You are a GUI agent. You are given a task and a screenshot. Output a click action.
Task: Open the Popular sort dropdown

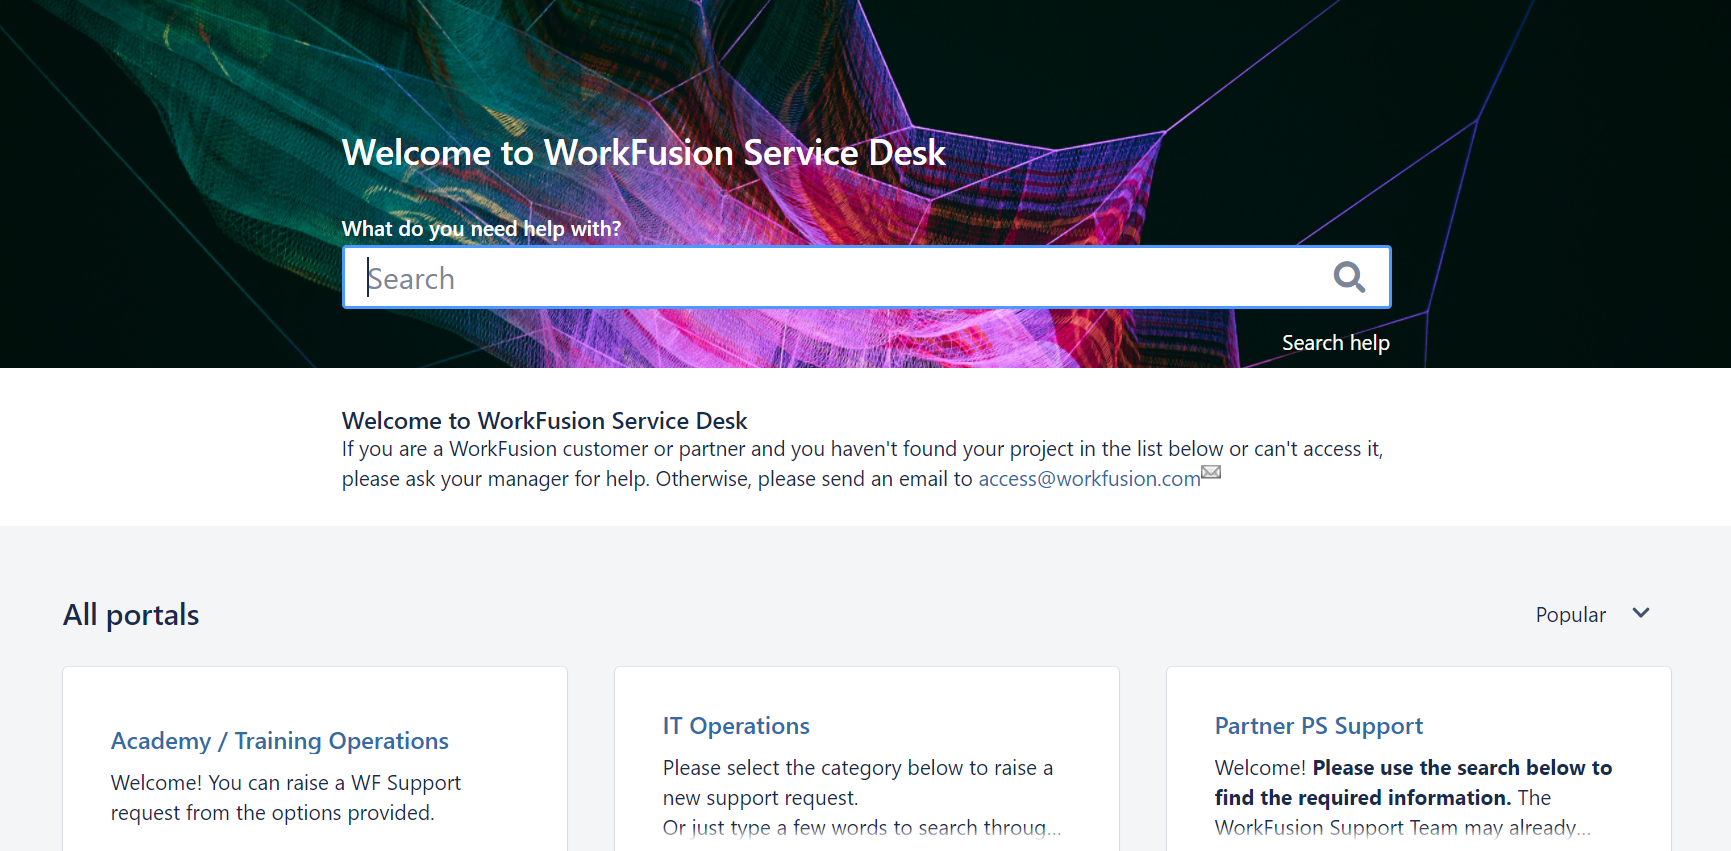[1592, 614]
